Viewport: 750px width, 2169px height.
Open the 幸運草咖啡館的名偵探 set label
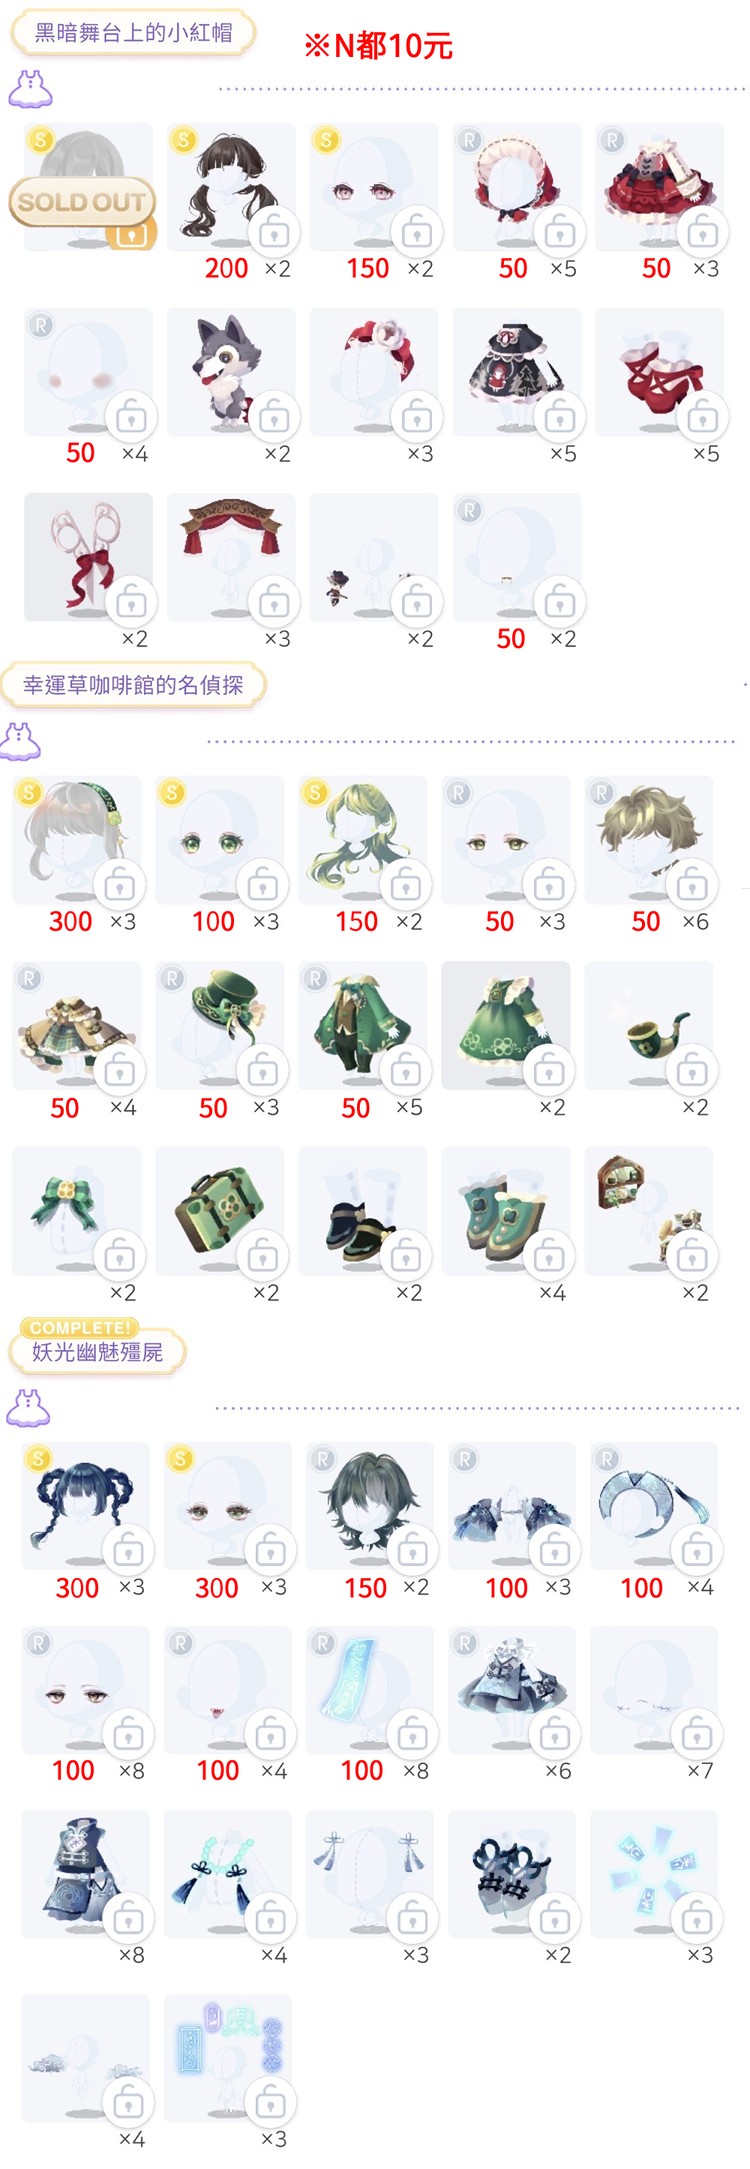(x=133, y=685)
